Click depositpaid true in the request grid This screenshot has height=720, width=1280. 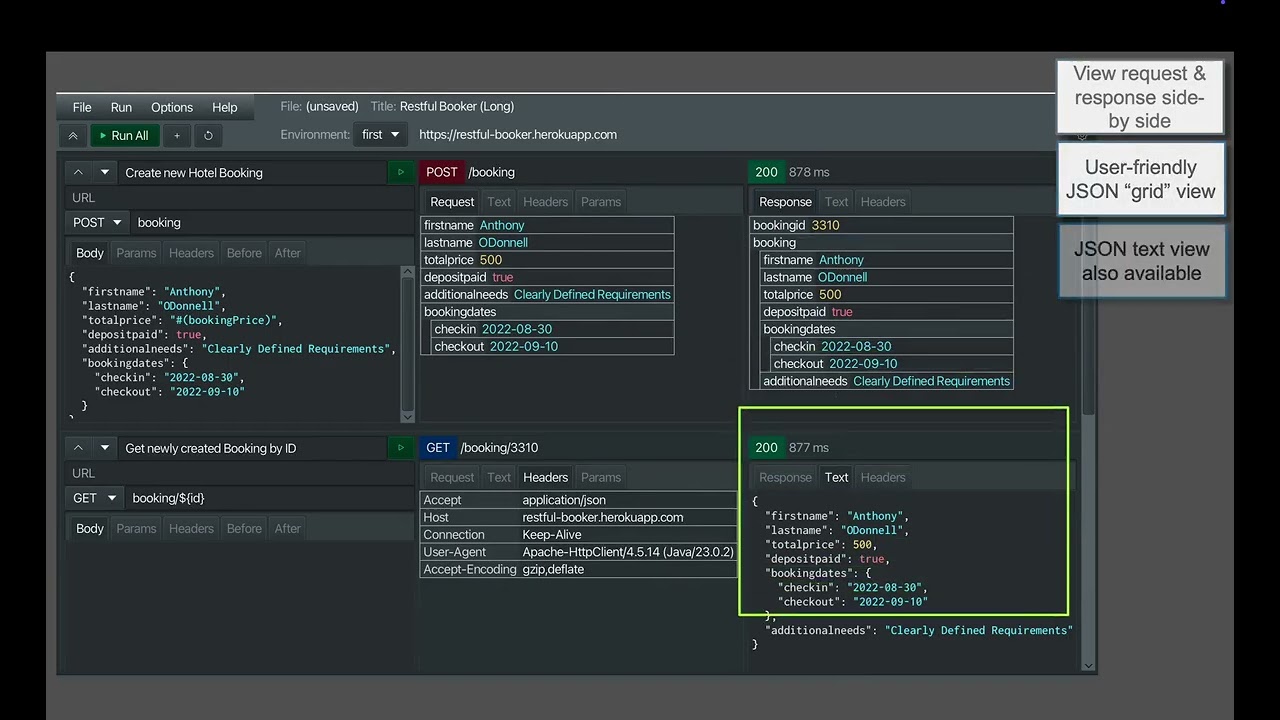point(547,277)
